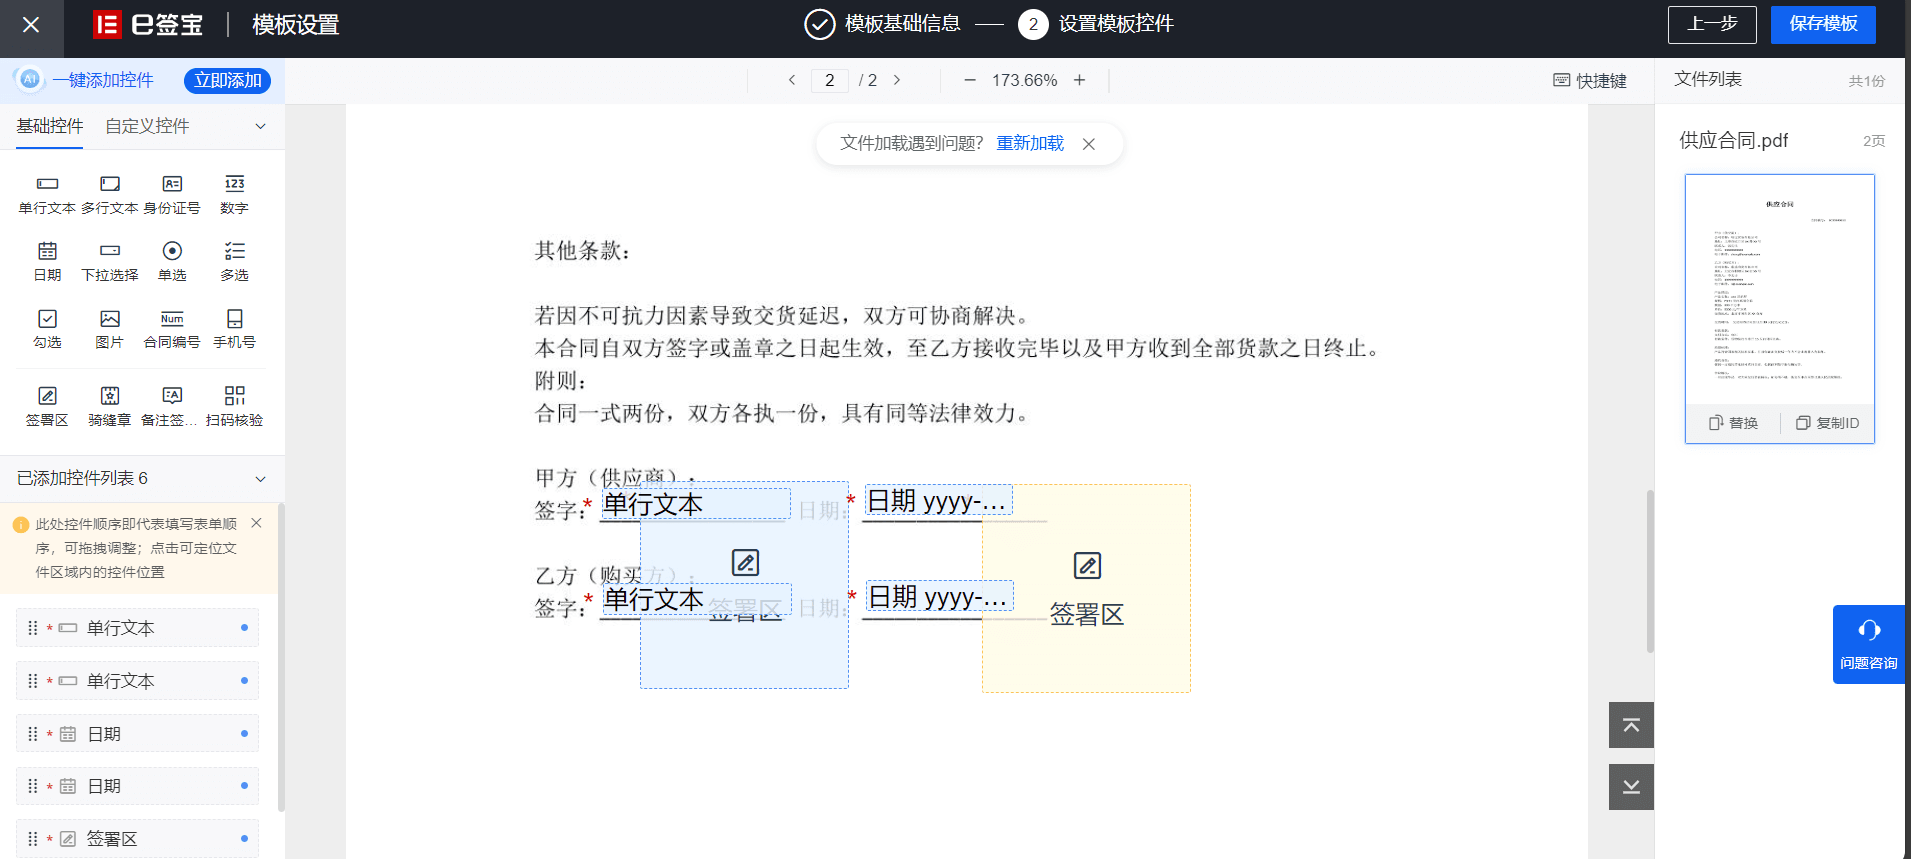
Task: Go to next page arrow
Action: pyautogui.click(x=897, y=80)
